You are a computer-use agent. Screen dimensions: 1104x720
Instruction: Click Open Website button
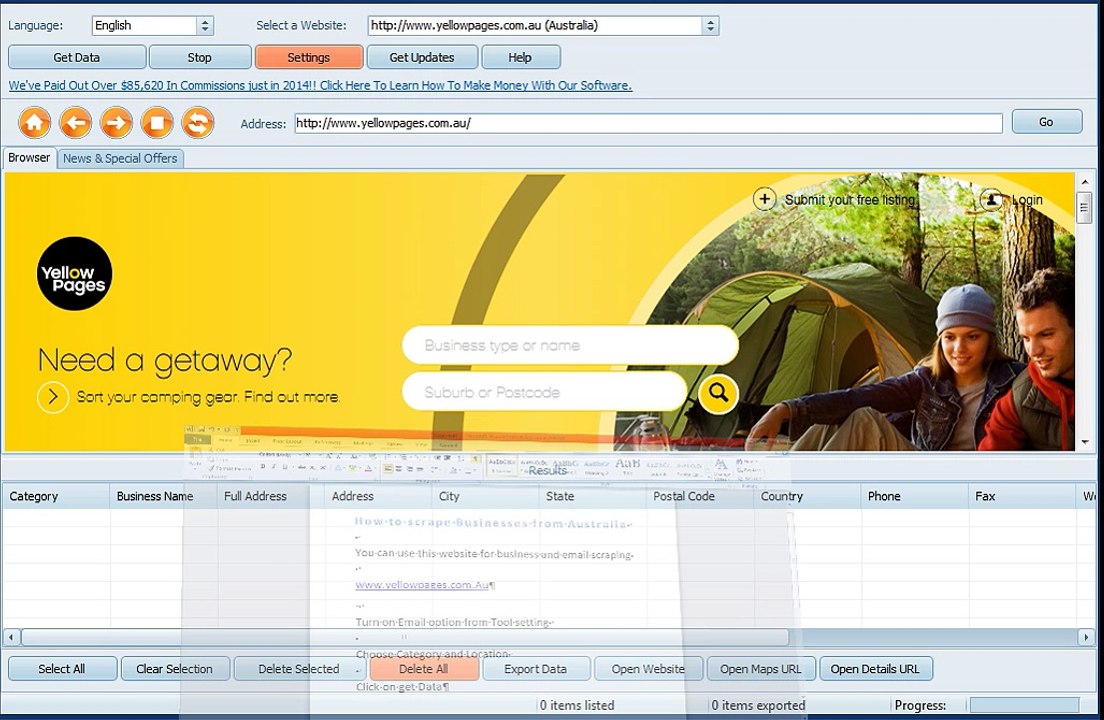tap(648, 669)
